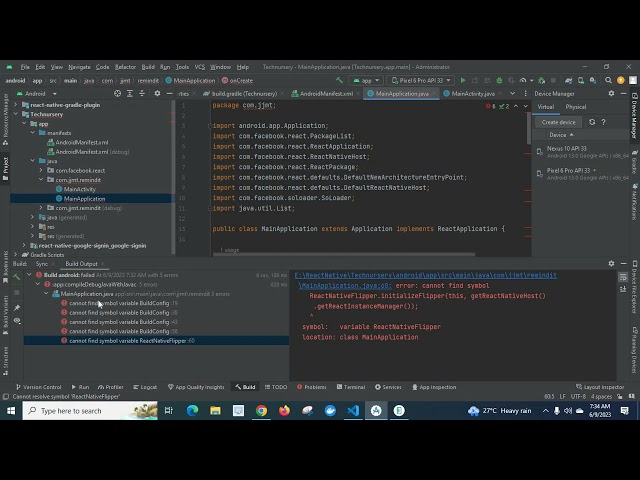
Task: Click select opened file target icon
Action: (x=118, y=93)
